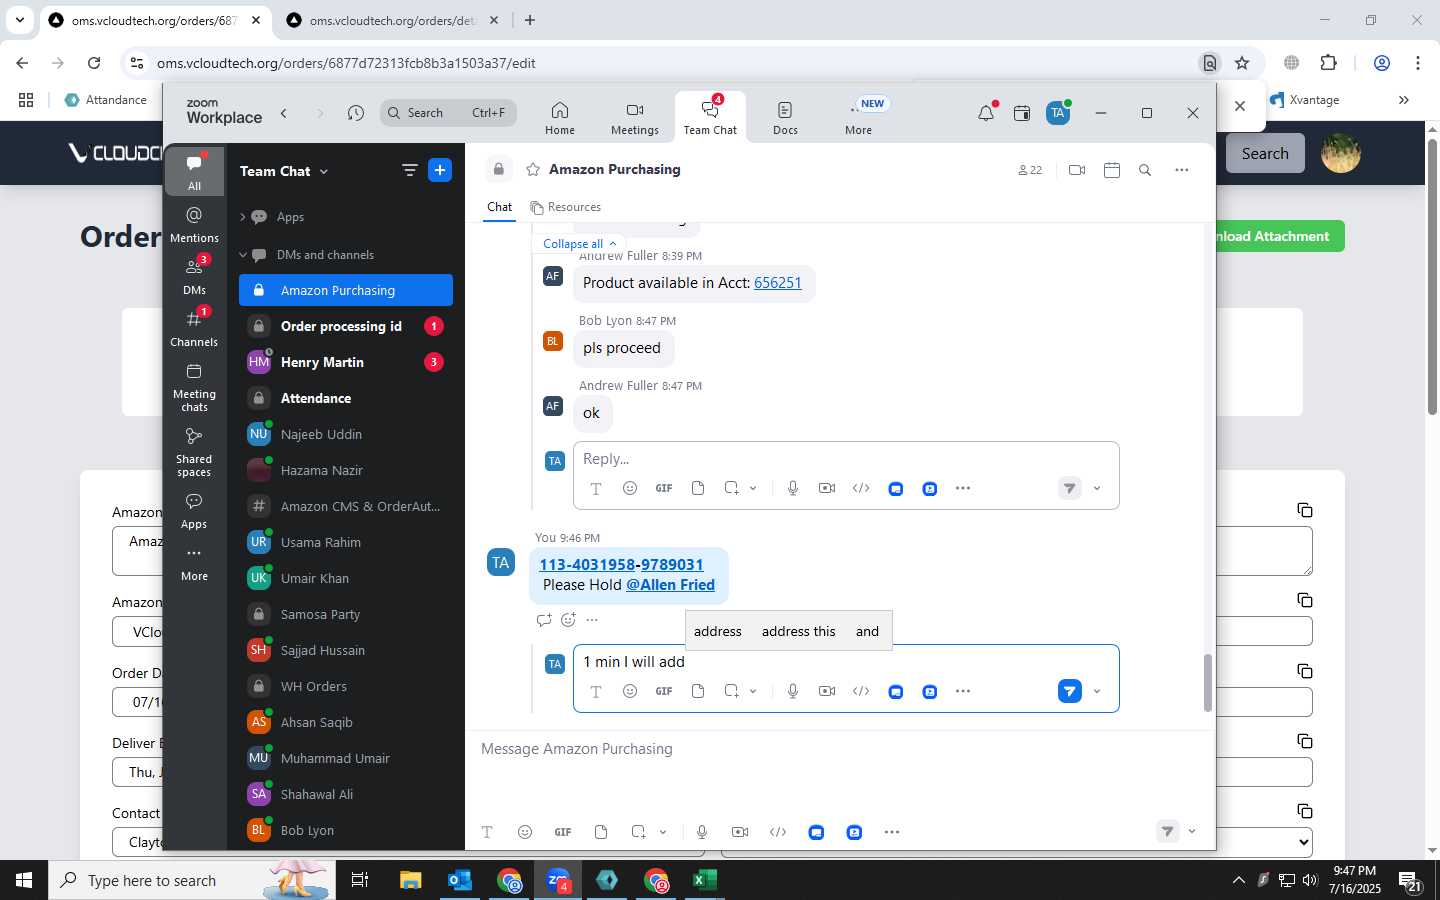This screenshot has width=1440, height=900.
Task: Add reaction to the Please Hold message
Action: click(568, 620)
